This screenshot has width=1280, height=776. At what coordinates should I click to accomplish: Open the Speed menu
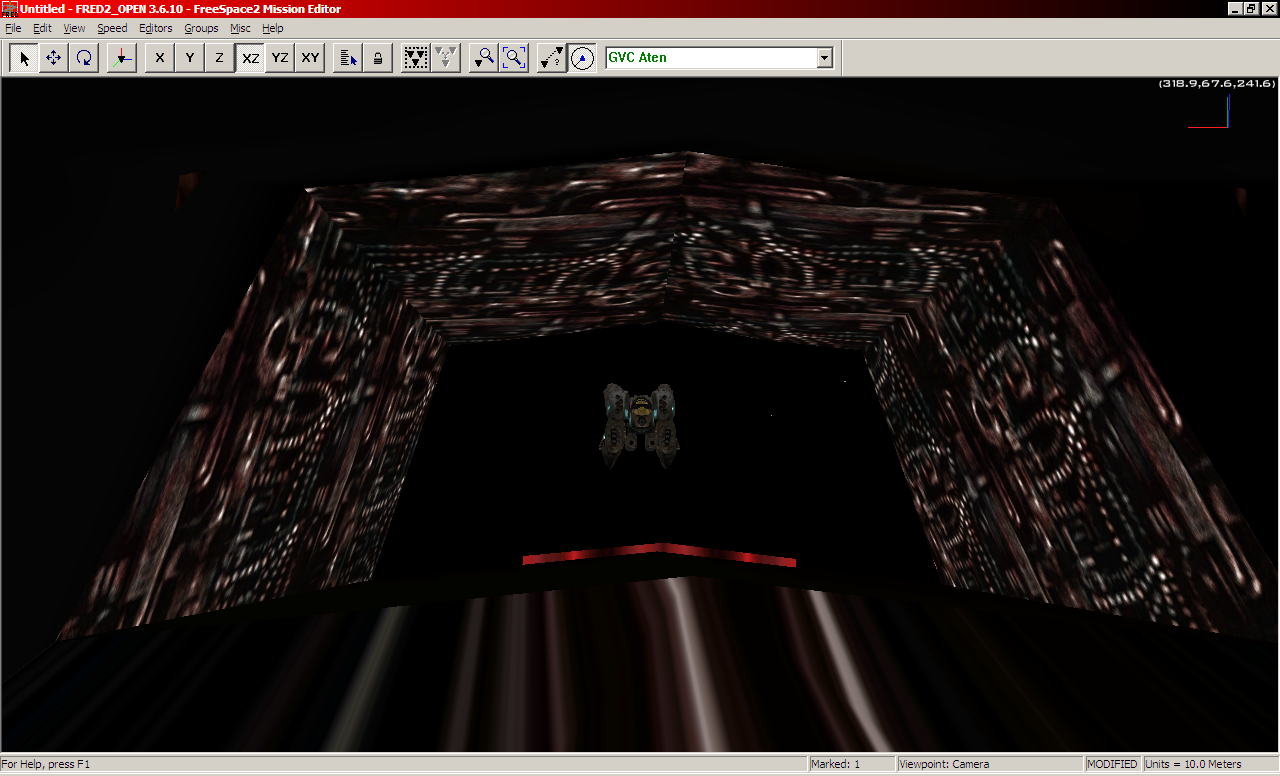pos(112,28)
